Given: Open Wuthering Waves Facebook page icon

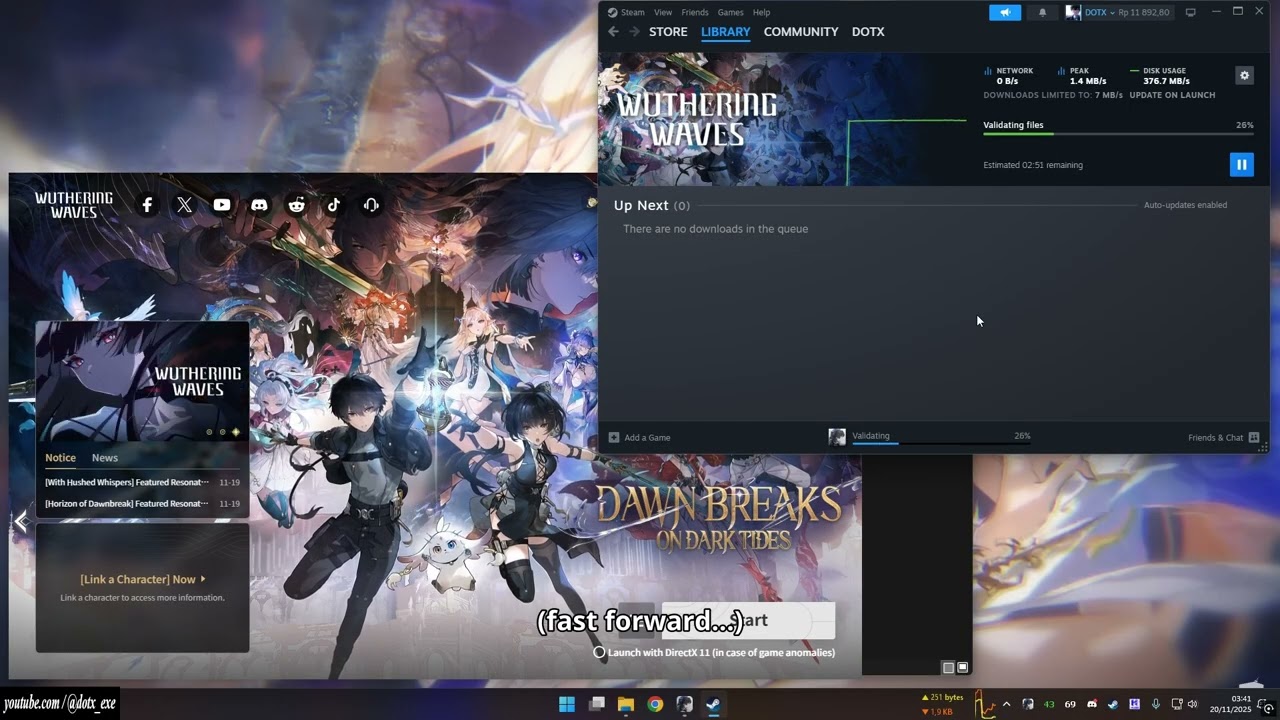Looking at the screenshot, I should (x=147, y=205).
